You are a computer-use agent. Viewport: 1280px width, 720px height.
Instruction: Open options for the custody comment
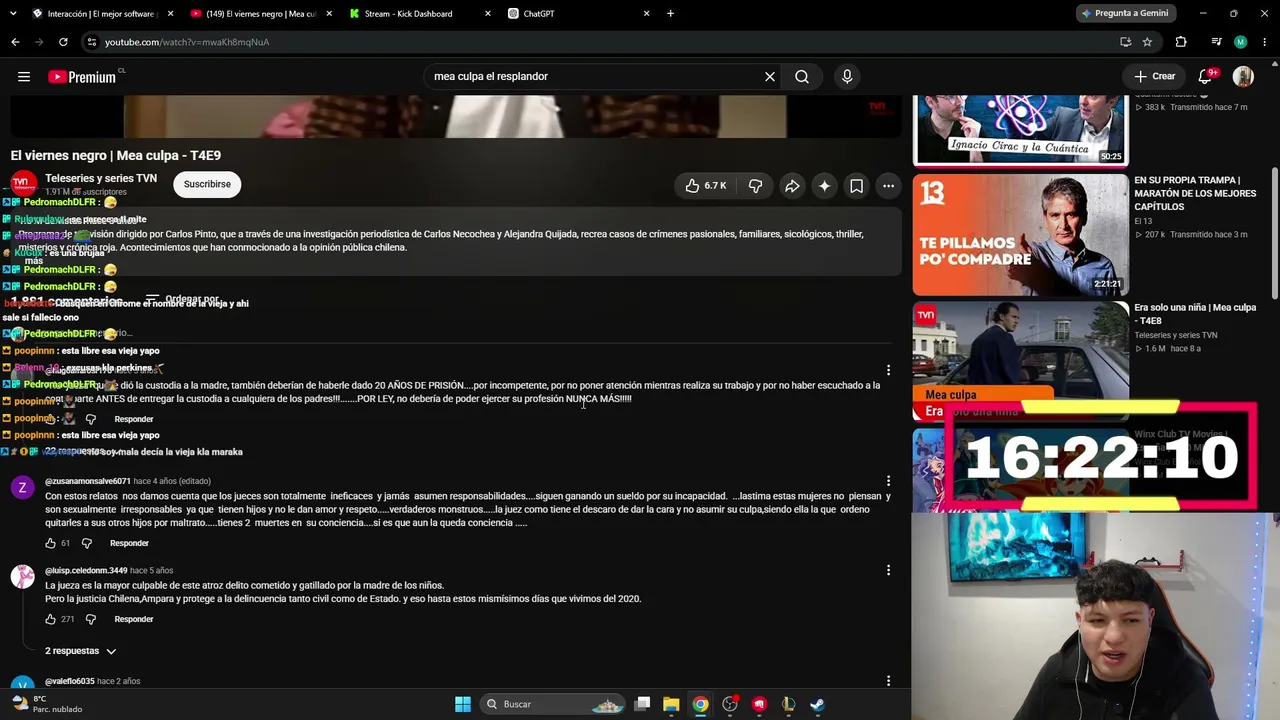coord(888,371)
